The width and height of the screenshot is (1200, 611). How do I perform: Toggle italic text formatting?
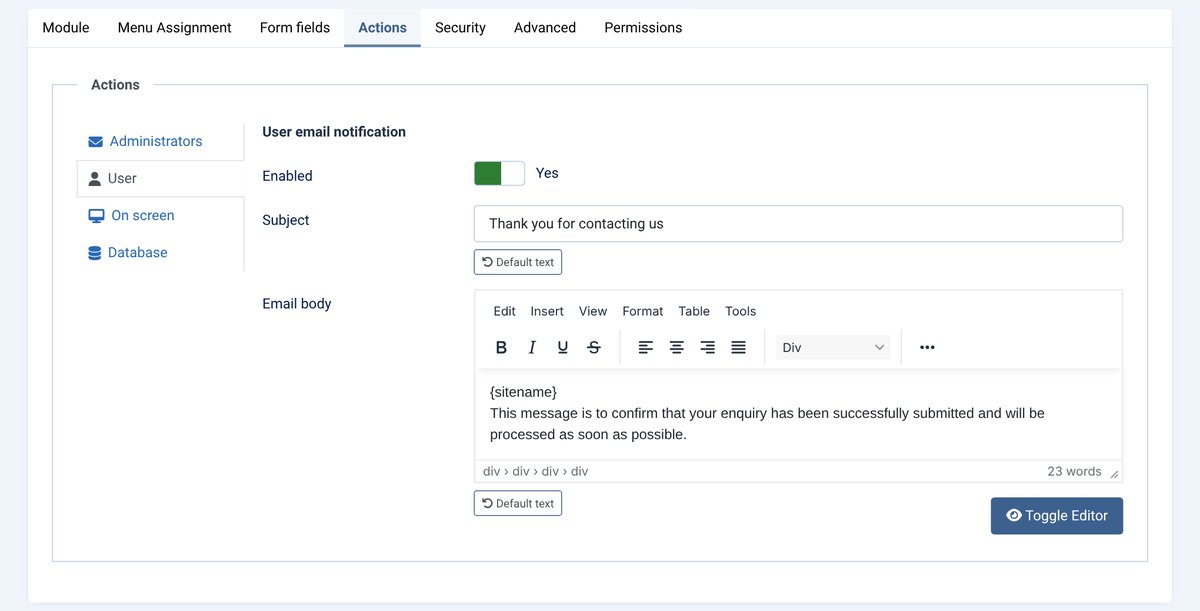click(532, 347)
